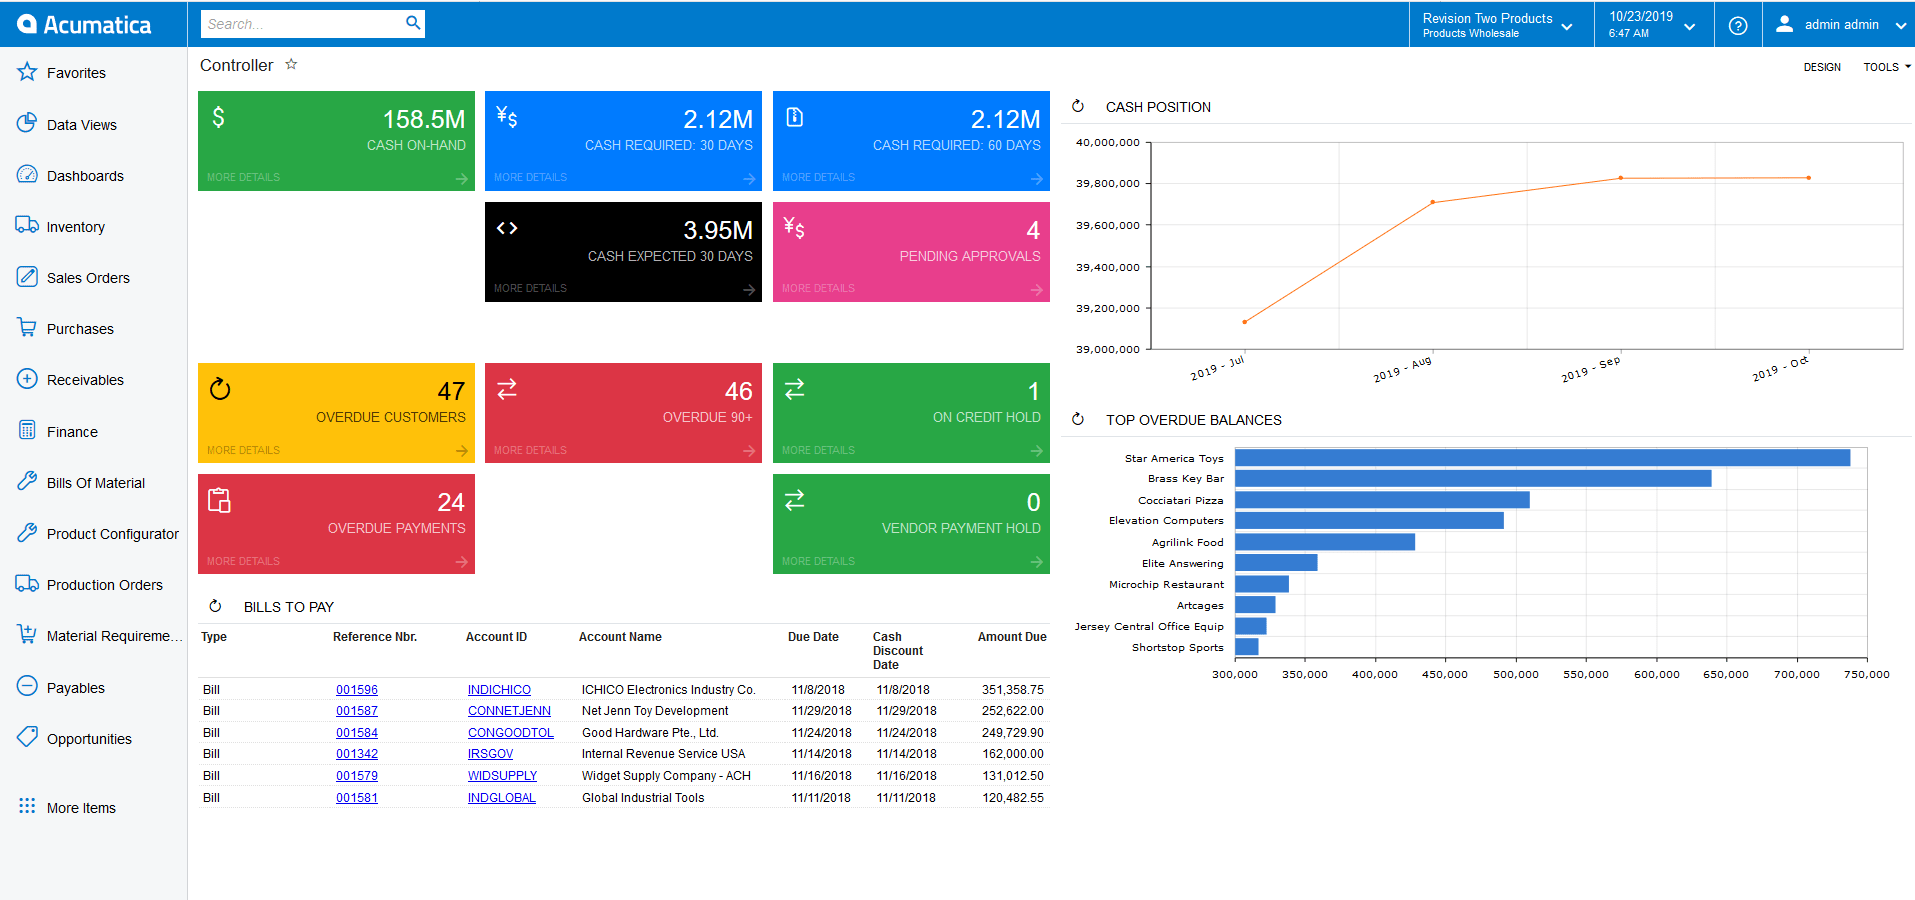Select the Inventory icon in the sidebar
Viewport: 1915px width, 900px height.
click(27, 226)
